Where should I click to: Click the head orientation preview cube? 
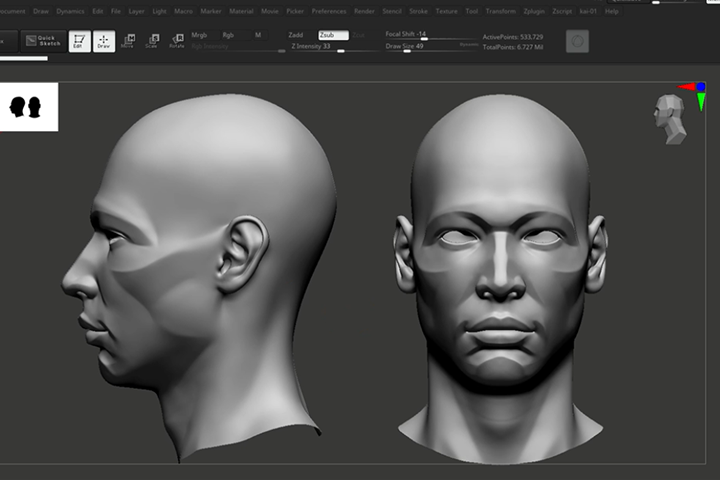(670, 119)
